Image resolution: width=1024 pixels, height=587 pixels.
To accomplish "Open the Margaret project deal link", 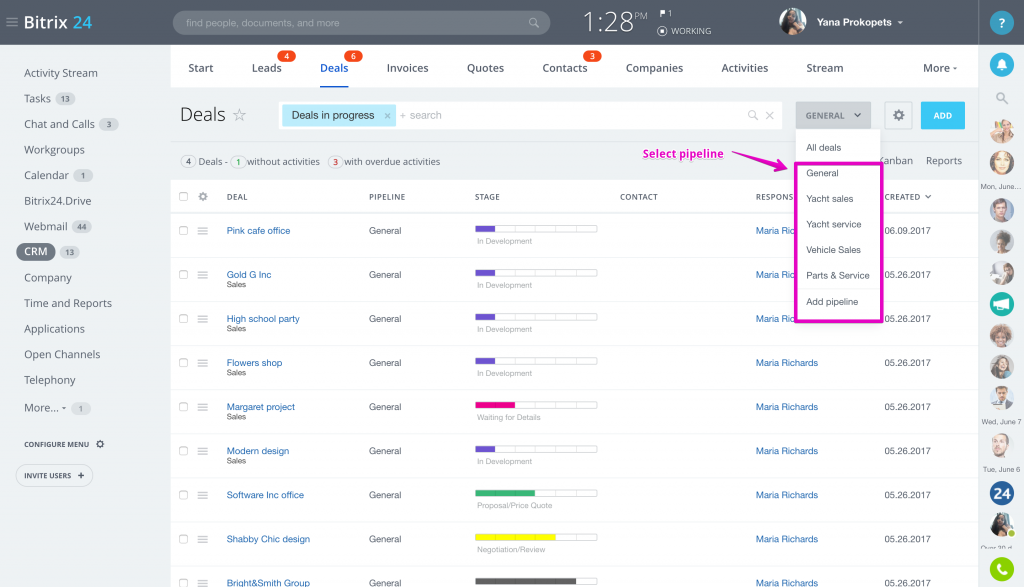I will pos(261,407).
